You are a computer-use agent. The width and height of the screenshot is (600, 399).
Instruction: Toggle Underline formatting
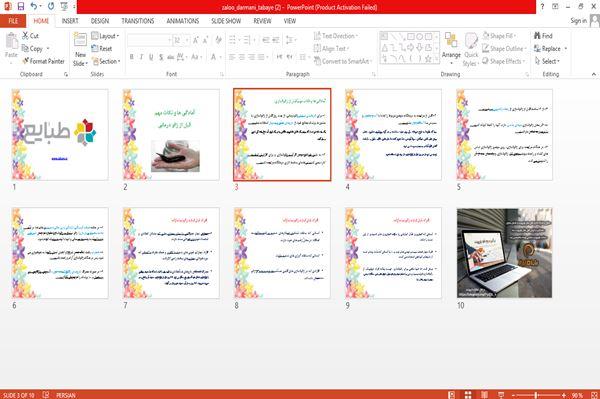[x=151, y=57]
